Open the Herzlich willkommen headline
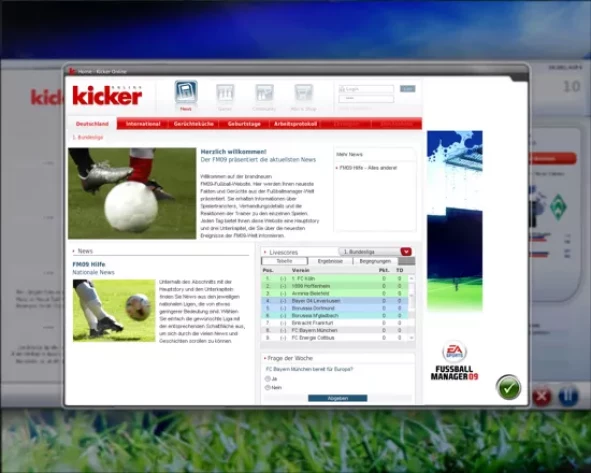This screenshot has height=473, width=591. [233, 152]
